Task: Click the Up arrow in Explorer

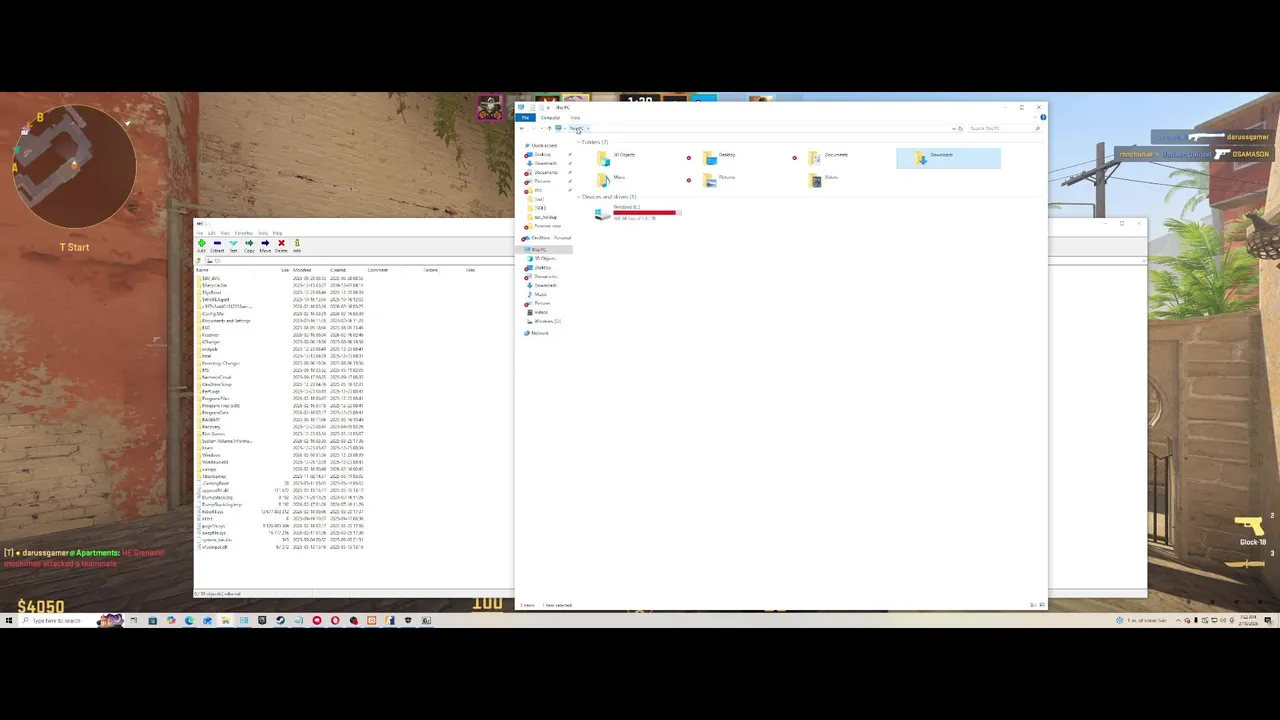Action: pyautogui.click(x=549, y=128)
